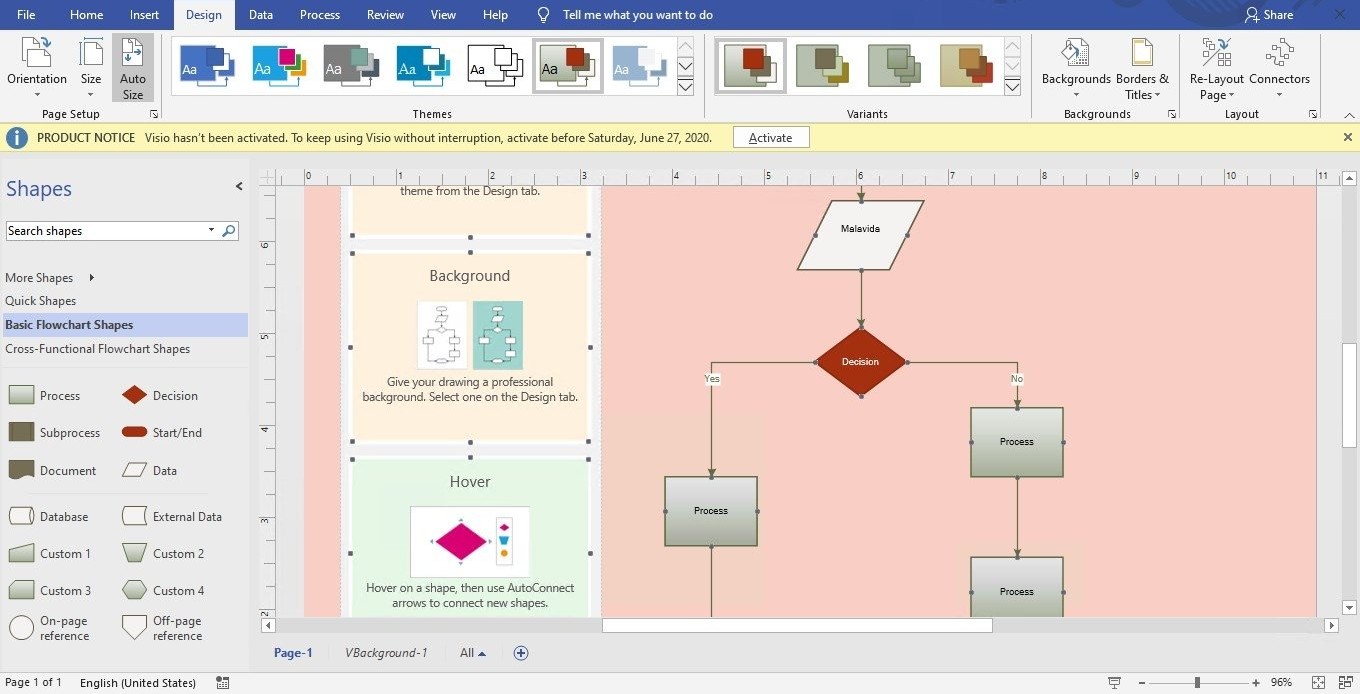Open the Connectors style menu

(x=1279, y=56)
